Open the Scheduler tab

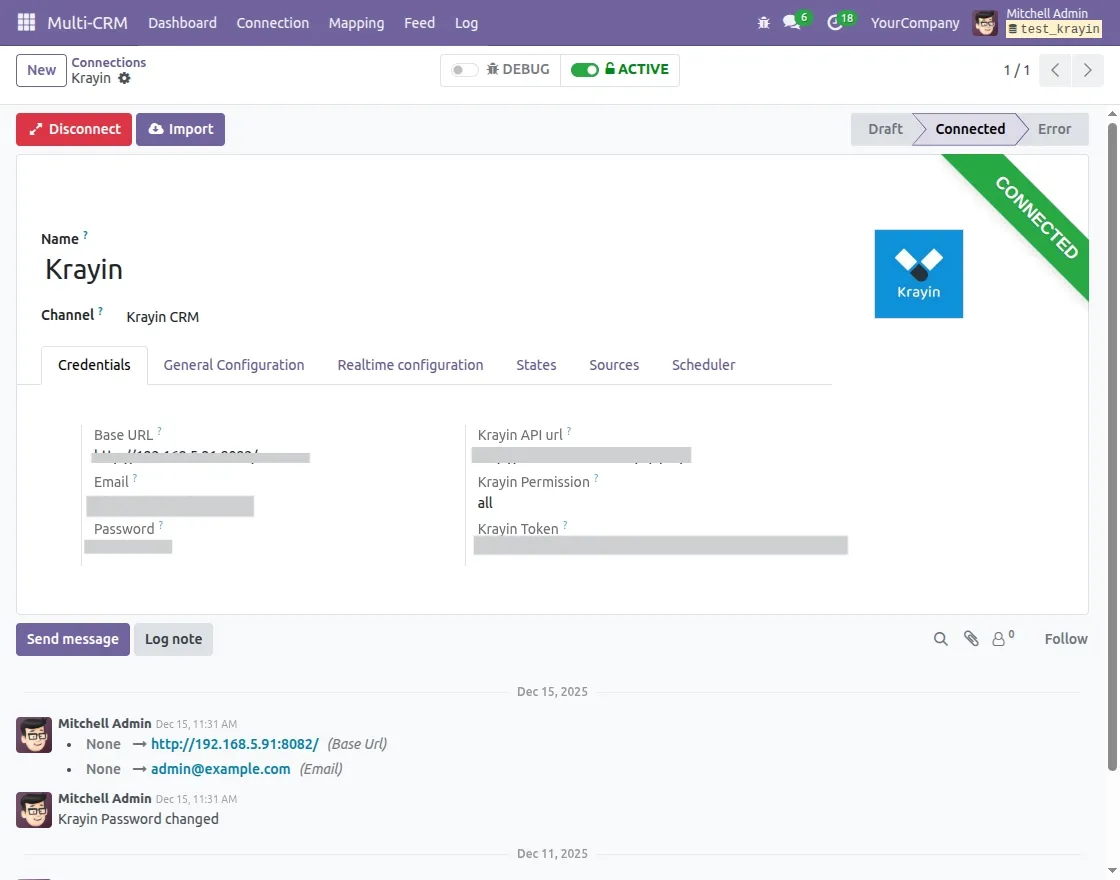click(x=703, y=365)
